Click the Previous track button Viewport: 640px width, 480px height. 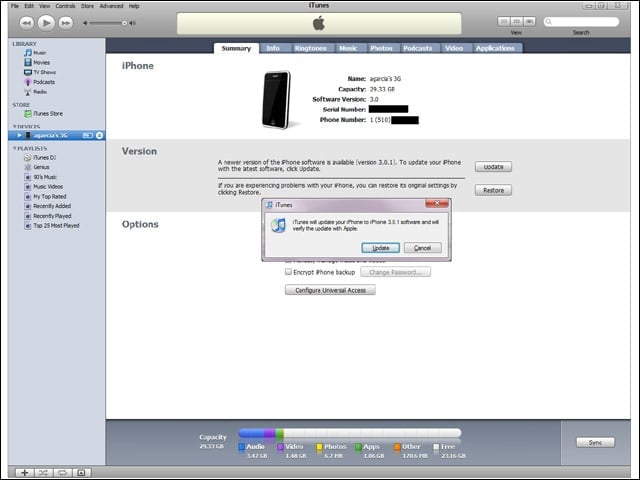click(x=27, y=23)
